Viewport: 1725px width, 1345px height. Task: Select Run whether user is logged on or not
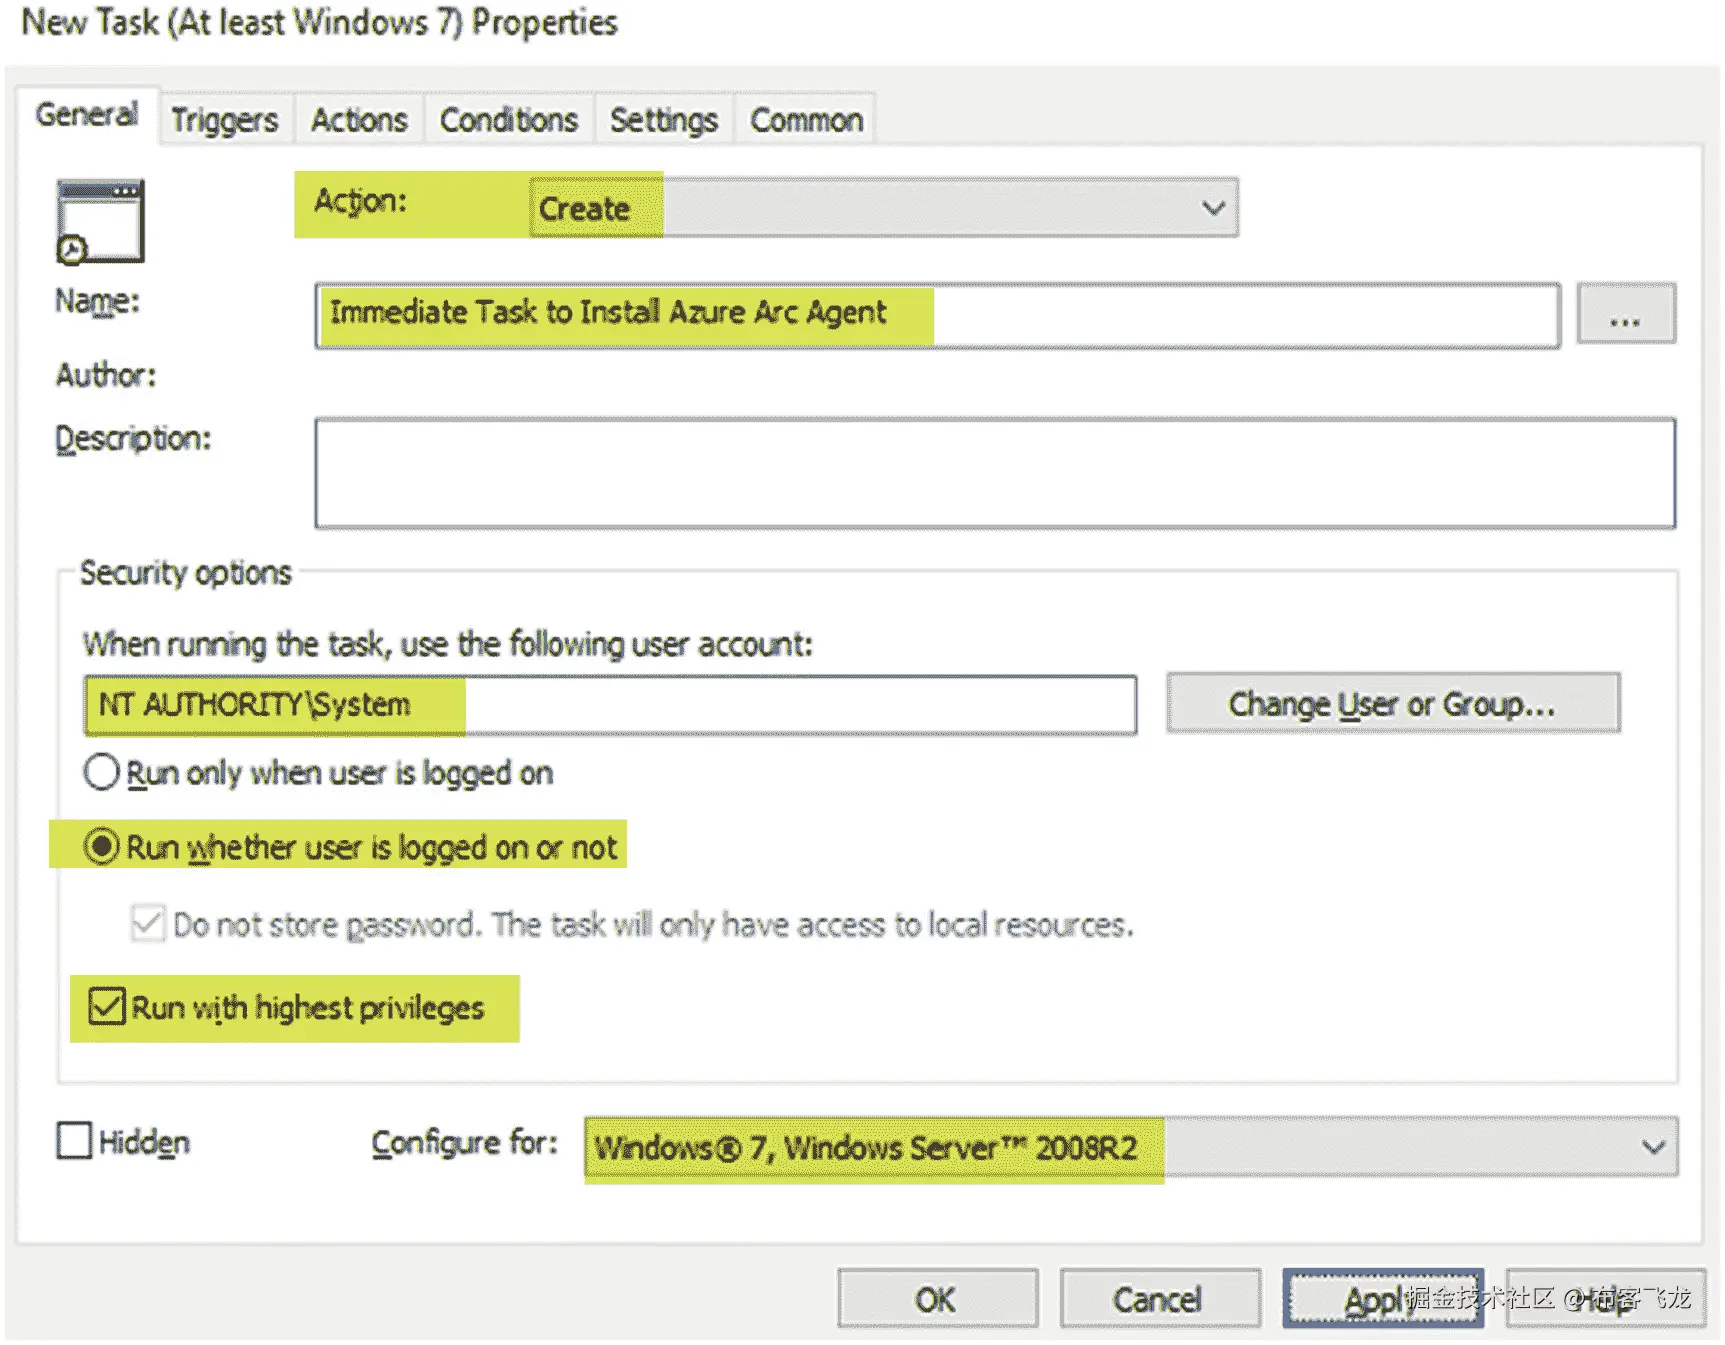click(102, 847)
